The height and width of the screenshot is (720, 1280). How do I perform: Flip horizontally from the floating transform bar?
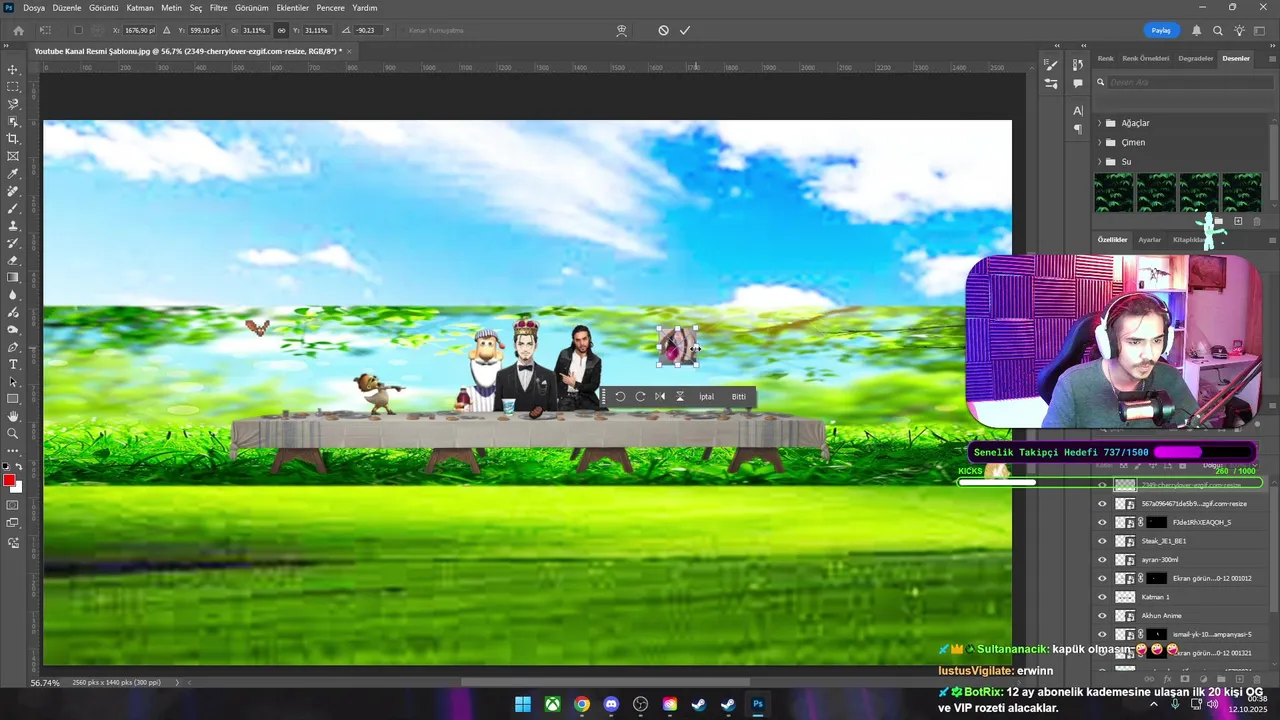(660, 396)
